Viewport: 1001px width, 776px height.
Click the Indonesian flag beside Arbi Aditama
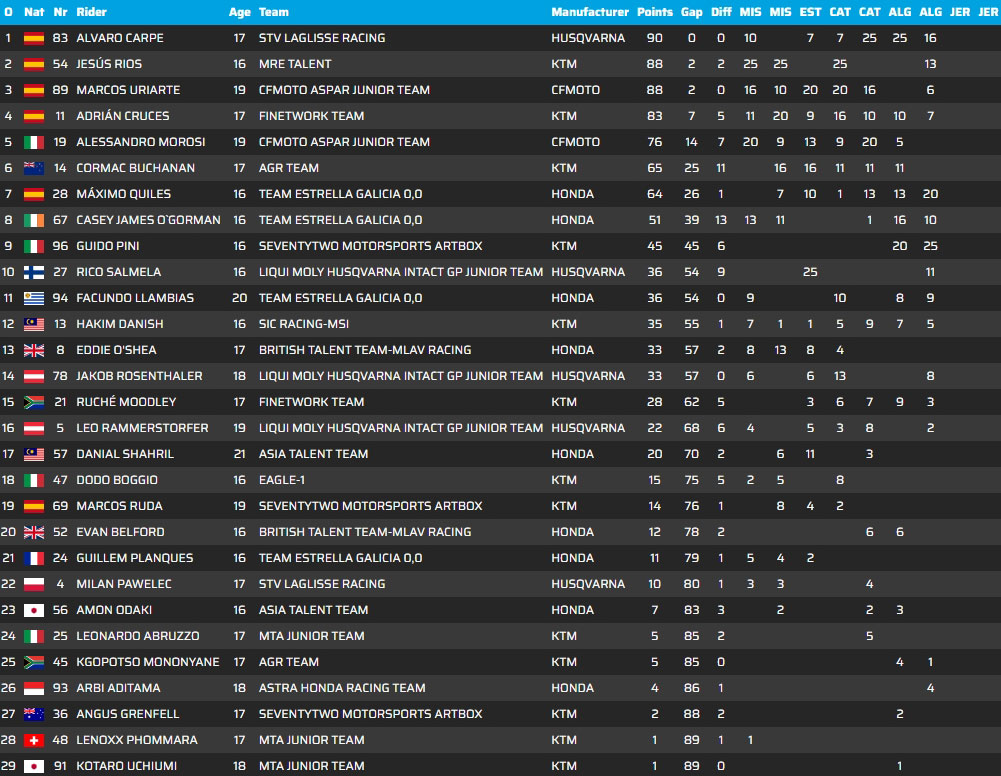pyautogui.click(x=34, y=688)
